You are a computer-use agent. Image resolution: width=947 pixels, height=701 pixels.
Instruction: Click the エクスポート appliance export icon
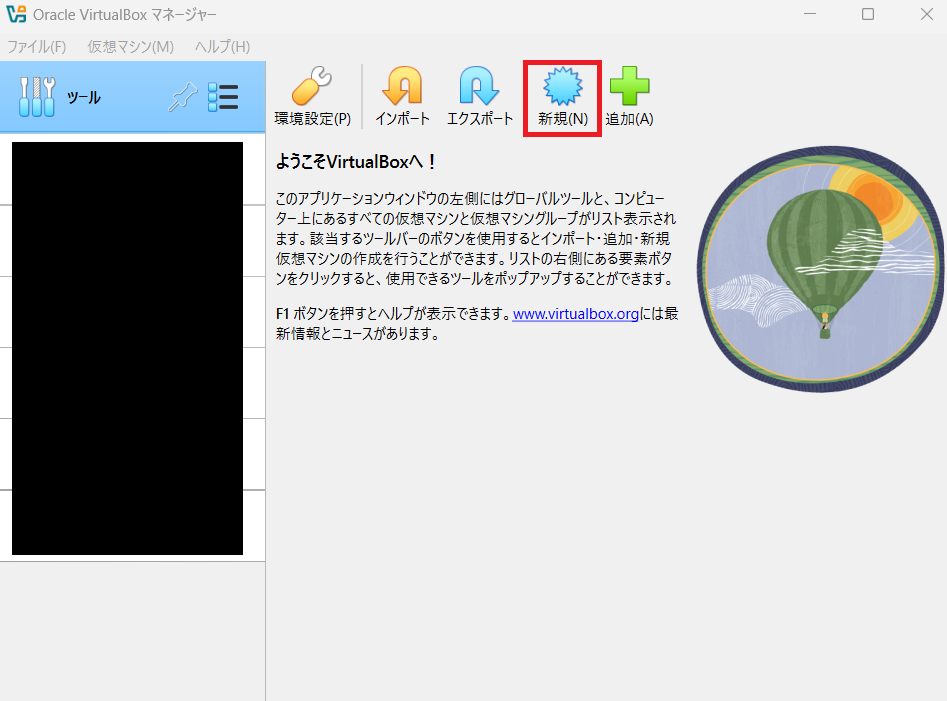click(x=479, y=88)
